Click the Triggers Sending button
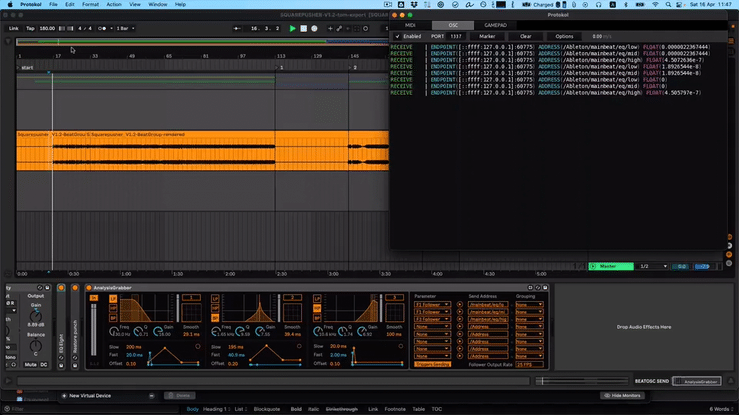The image size is (739, 415). (432, 364)
